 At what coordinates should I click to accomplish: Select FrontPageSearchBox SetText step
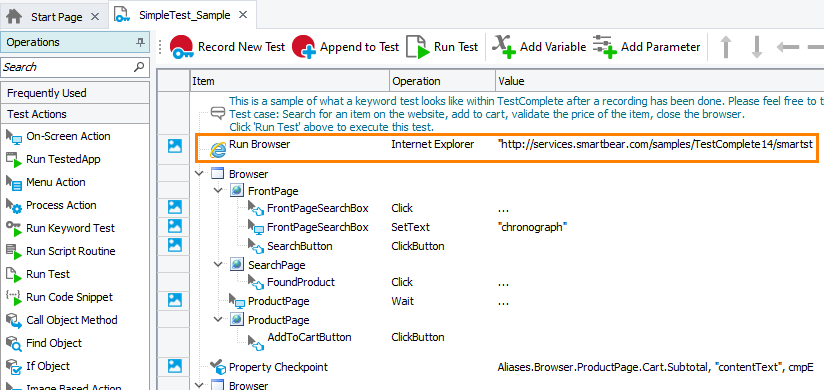pos(317,227)
